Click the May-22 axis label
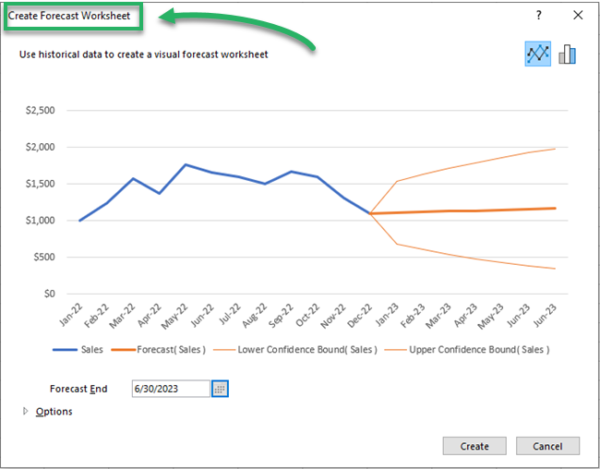This screenshot has width=600, height=469. tap(174, 316)
